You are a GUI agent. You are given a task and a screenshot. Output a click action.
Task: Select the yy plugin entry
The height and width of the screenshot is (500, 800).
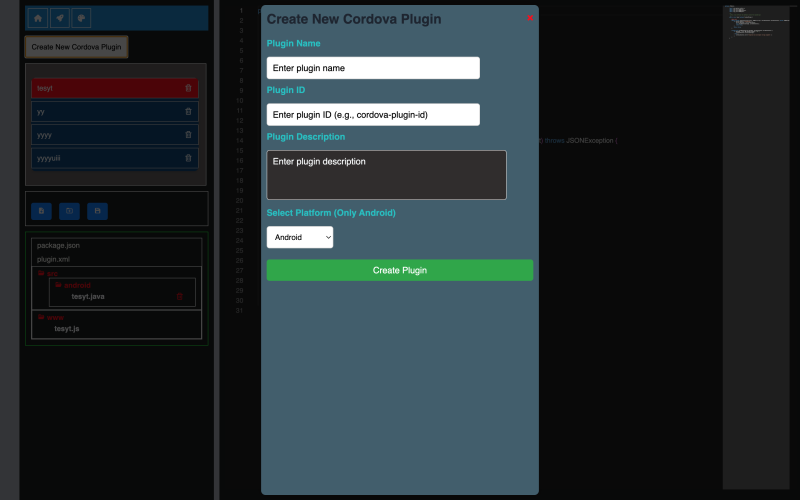(115, 112)
